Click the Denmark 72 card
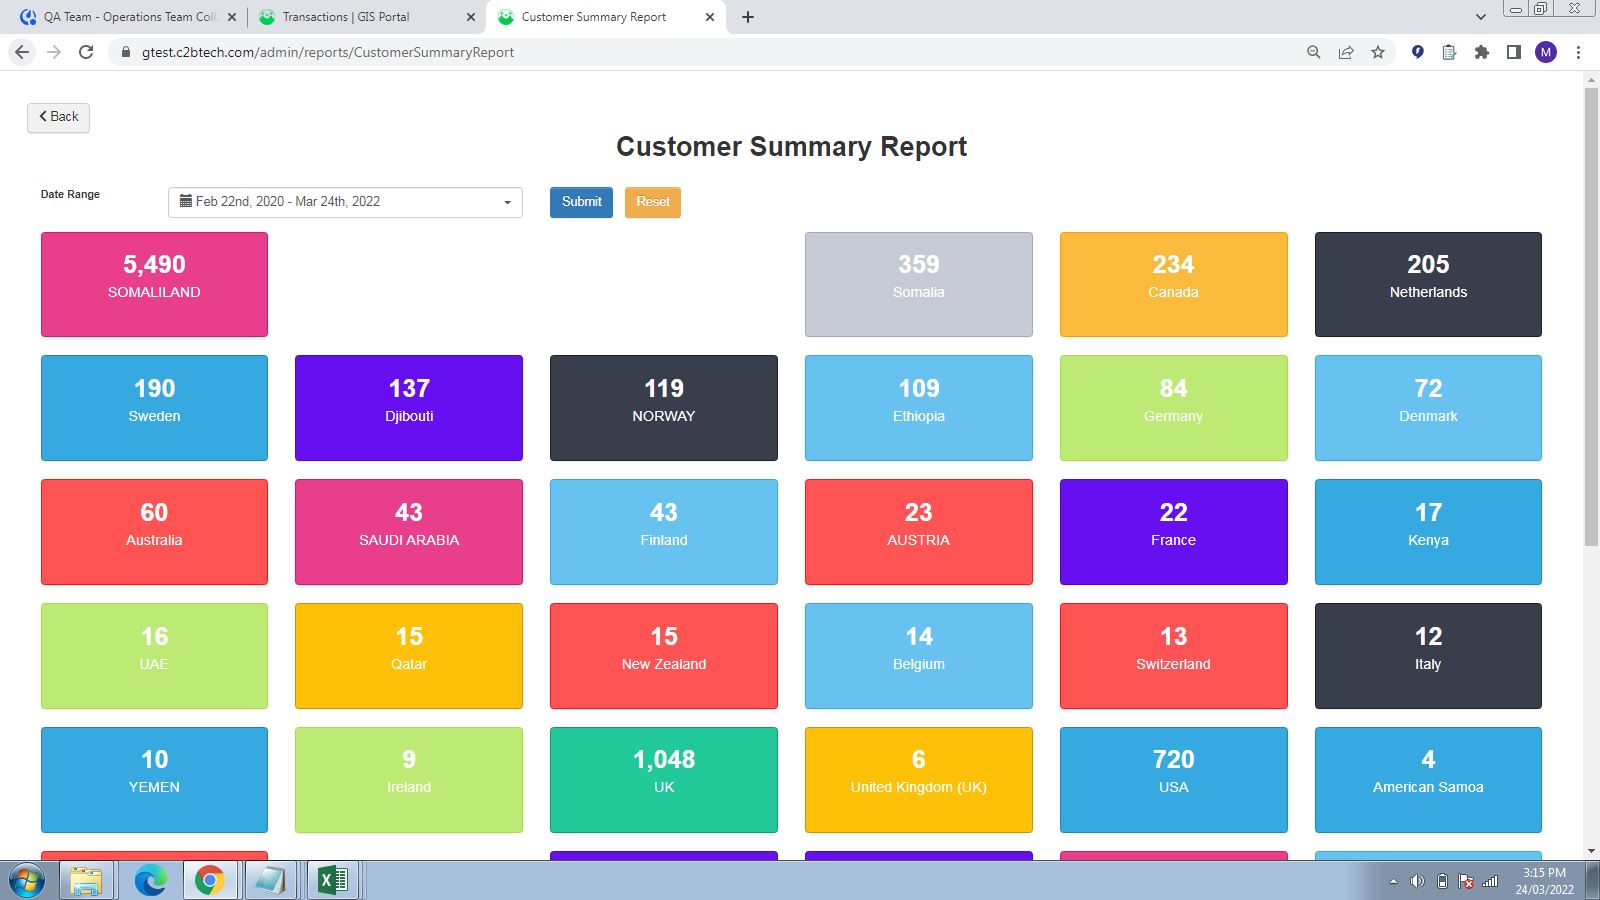The height and width of the screenshot is (900, 1600). [x=1428, y=408]
